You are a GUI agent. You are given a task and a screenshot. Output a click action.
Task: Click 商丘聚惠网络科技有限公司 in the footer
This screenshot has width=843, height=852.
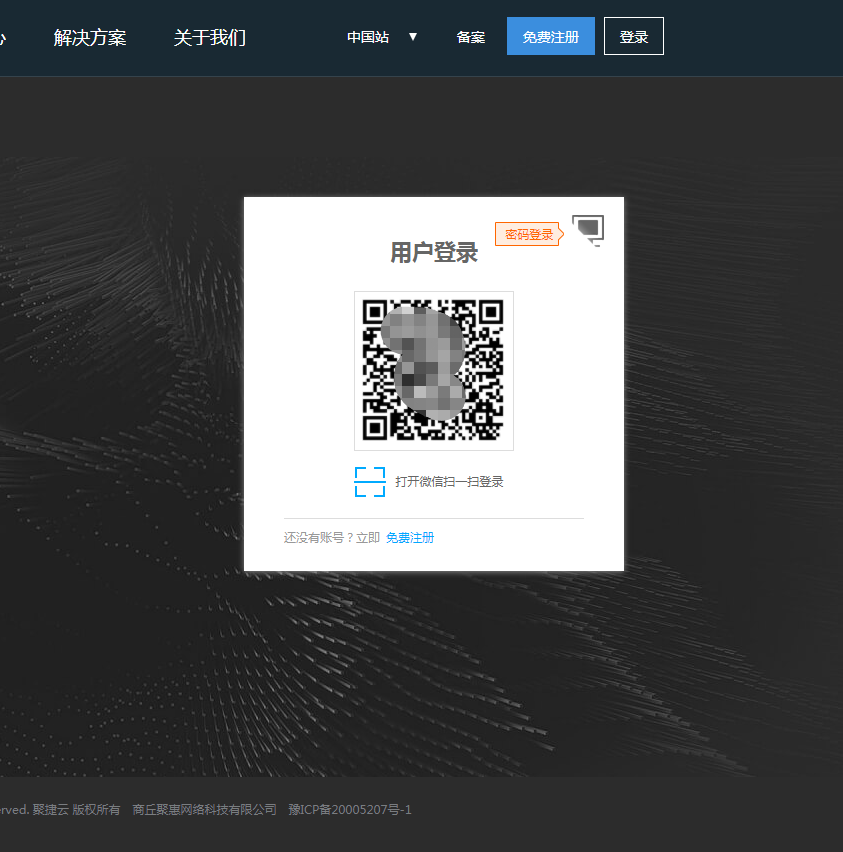coord(204,809)
